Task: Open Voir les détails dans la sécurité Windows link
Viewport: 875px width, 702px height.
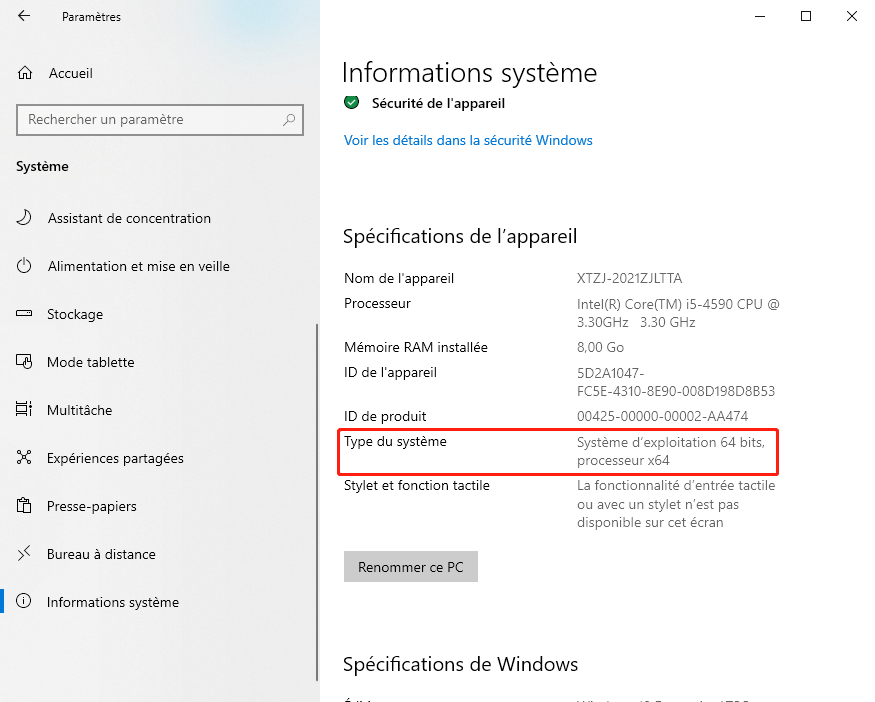Action: (468, 140)
